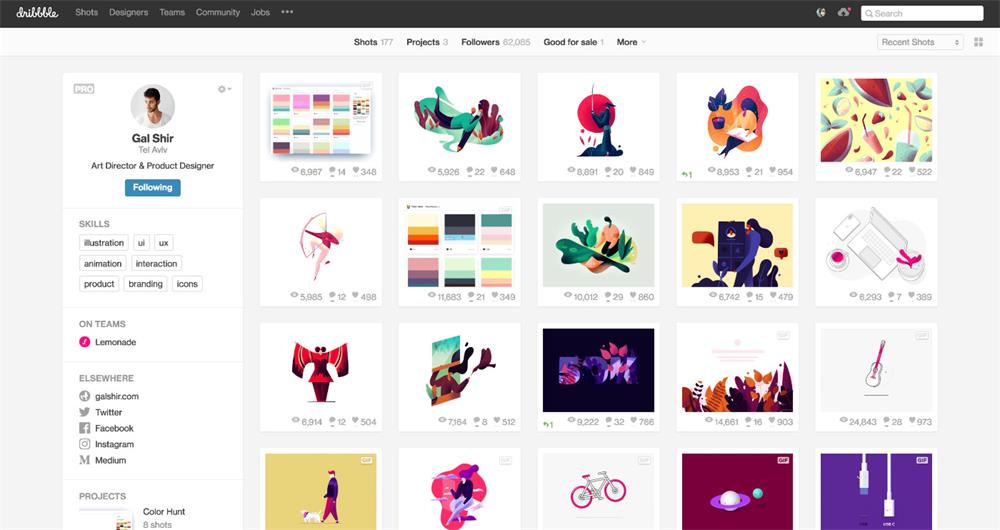Image resolution: width=1000 pixels, height=530 pixels.
Task: Open the user avatar icon in header
Action: [x=821, y=12]
